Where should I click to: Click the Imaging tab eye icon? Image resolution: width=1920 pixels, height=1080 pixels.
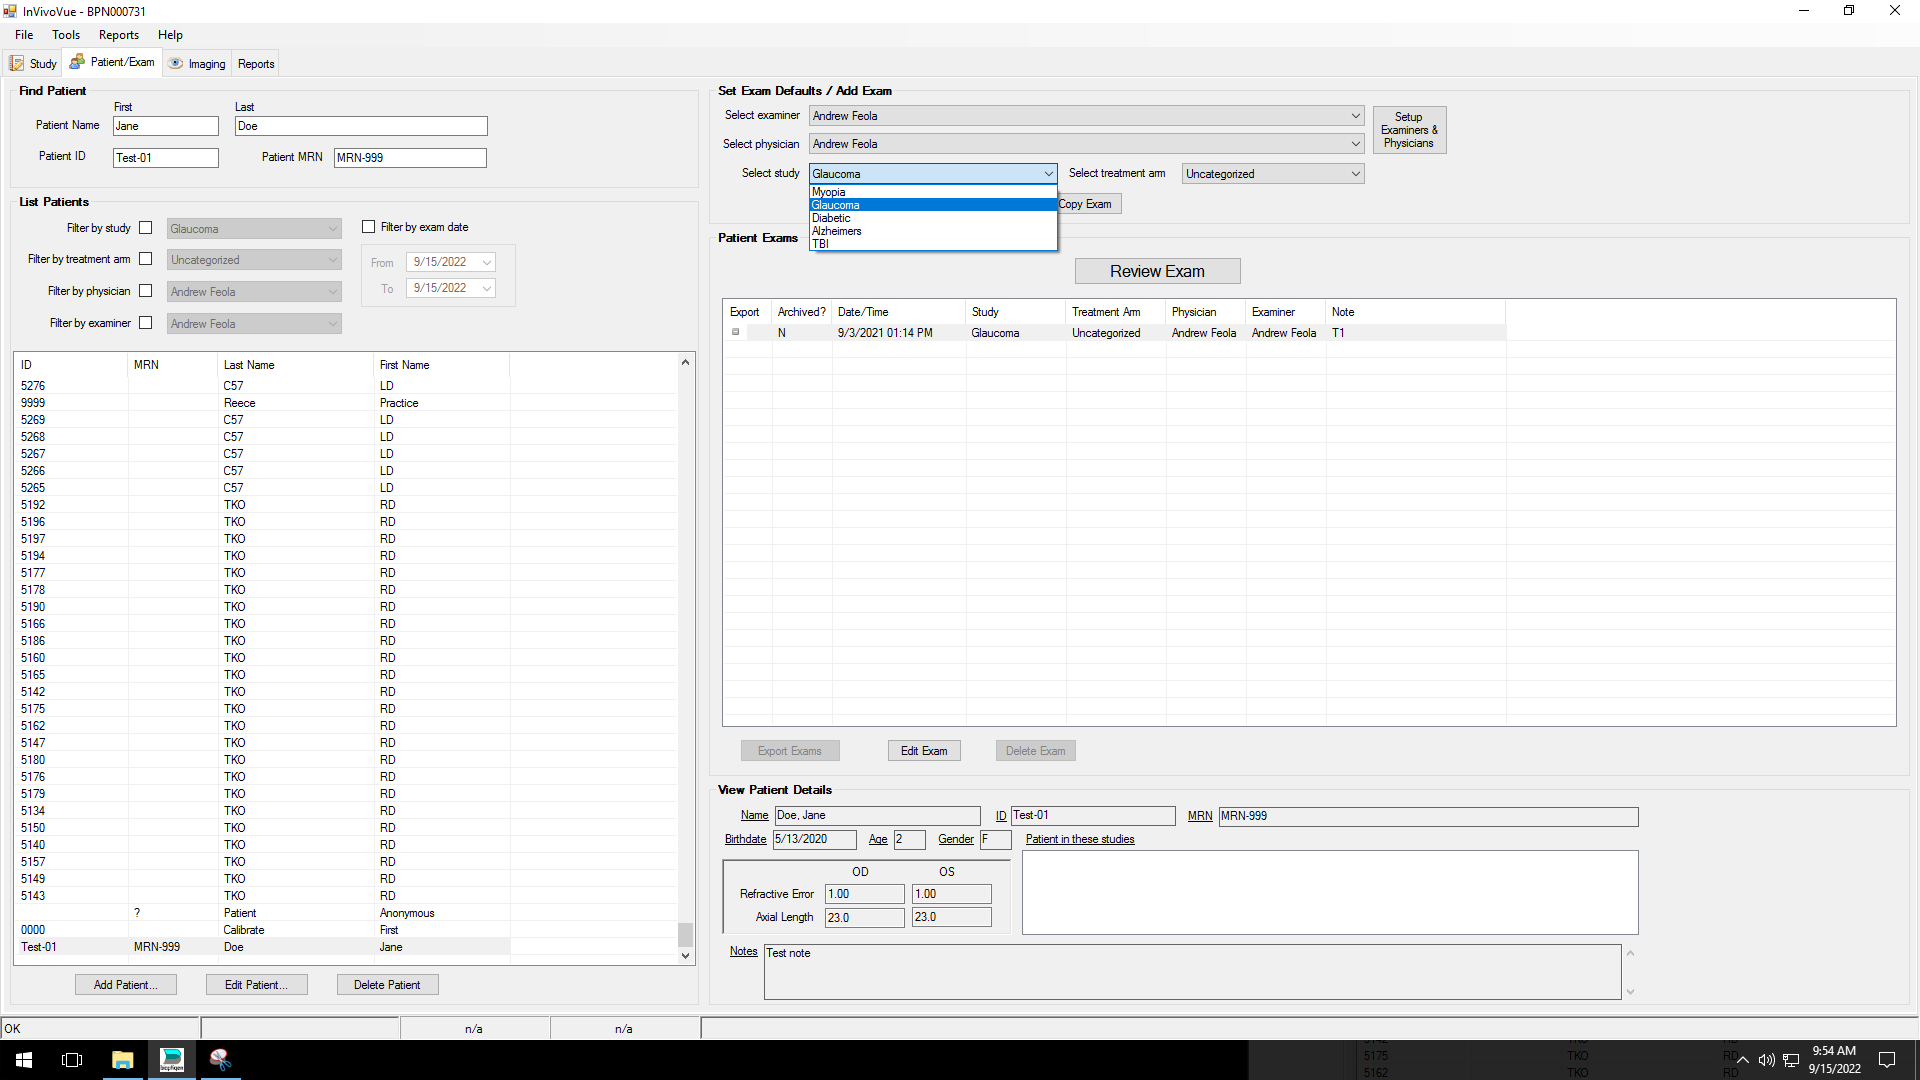tap(176, 63)
